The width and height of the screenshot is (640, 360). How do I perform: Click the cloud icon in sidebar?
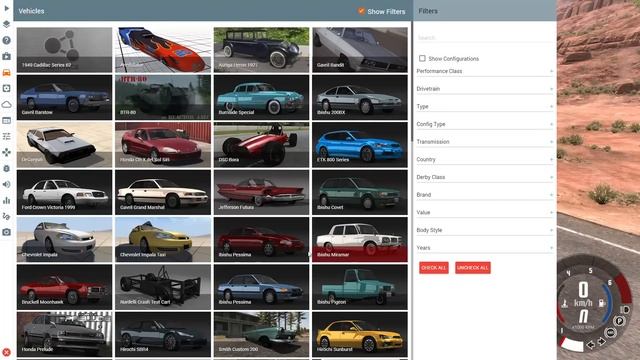coord(7,104)
